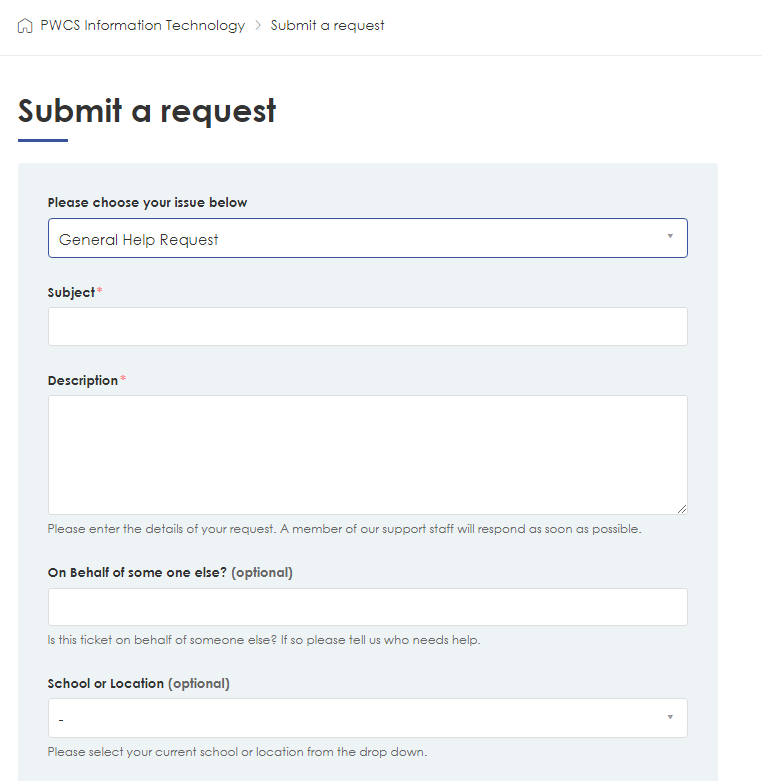Click the home icon in the breadcrumb
The width and height of the screenshot is (762, 781).
25,25
